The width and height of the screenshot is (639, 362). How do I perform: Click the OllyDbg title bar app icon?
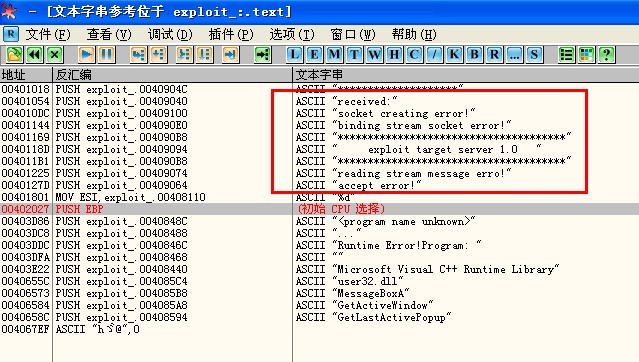9,11
